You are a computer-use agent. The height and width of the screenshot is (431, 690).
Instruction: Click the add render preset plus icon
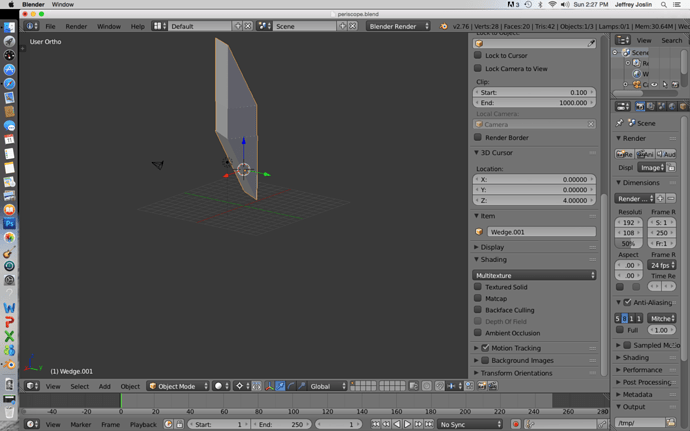[661, 198]
